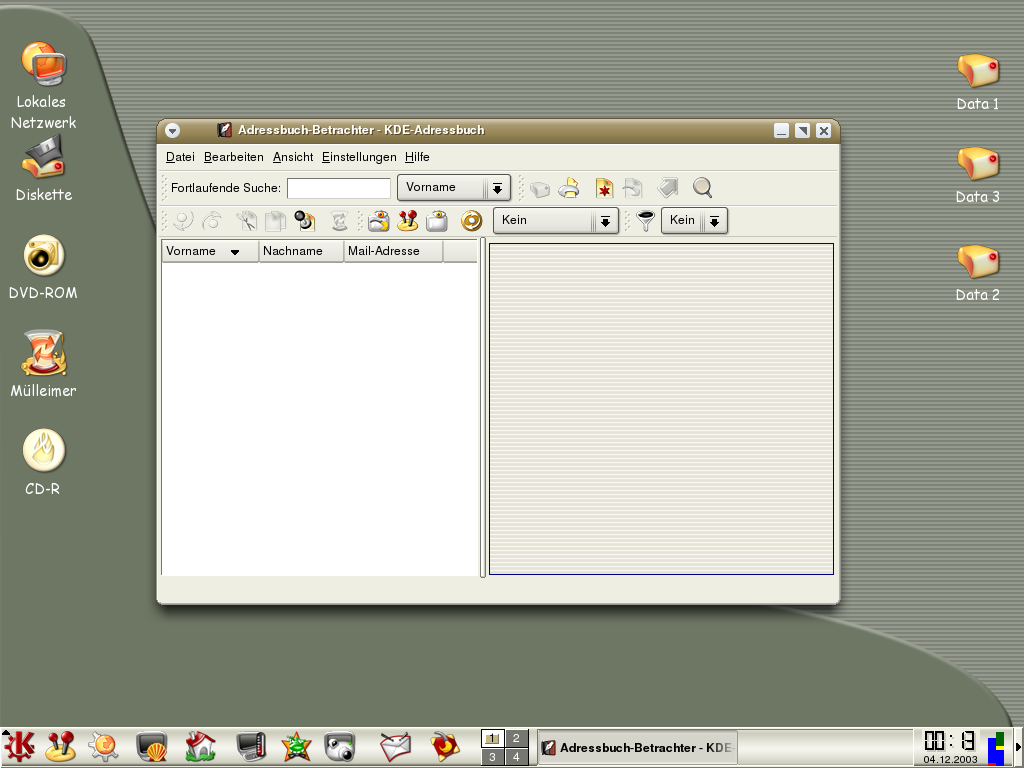
Task: Open the Data 3 drive desktop icon
Action: tap(978, 175)
